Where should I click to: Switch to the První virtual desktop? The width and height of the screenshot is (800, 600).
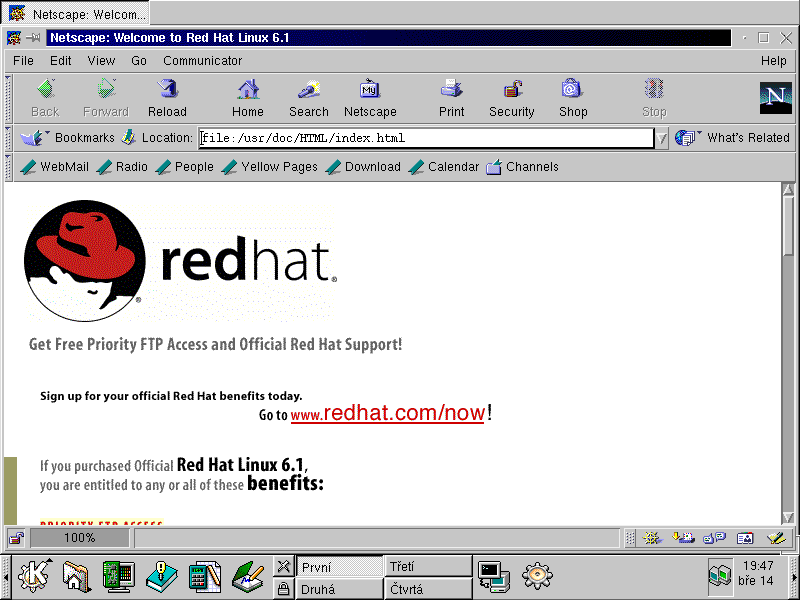(x=339, y=567)
